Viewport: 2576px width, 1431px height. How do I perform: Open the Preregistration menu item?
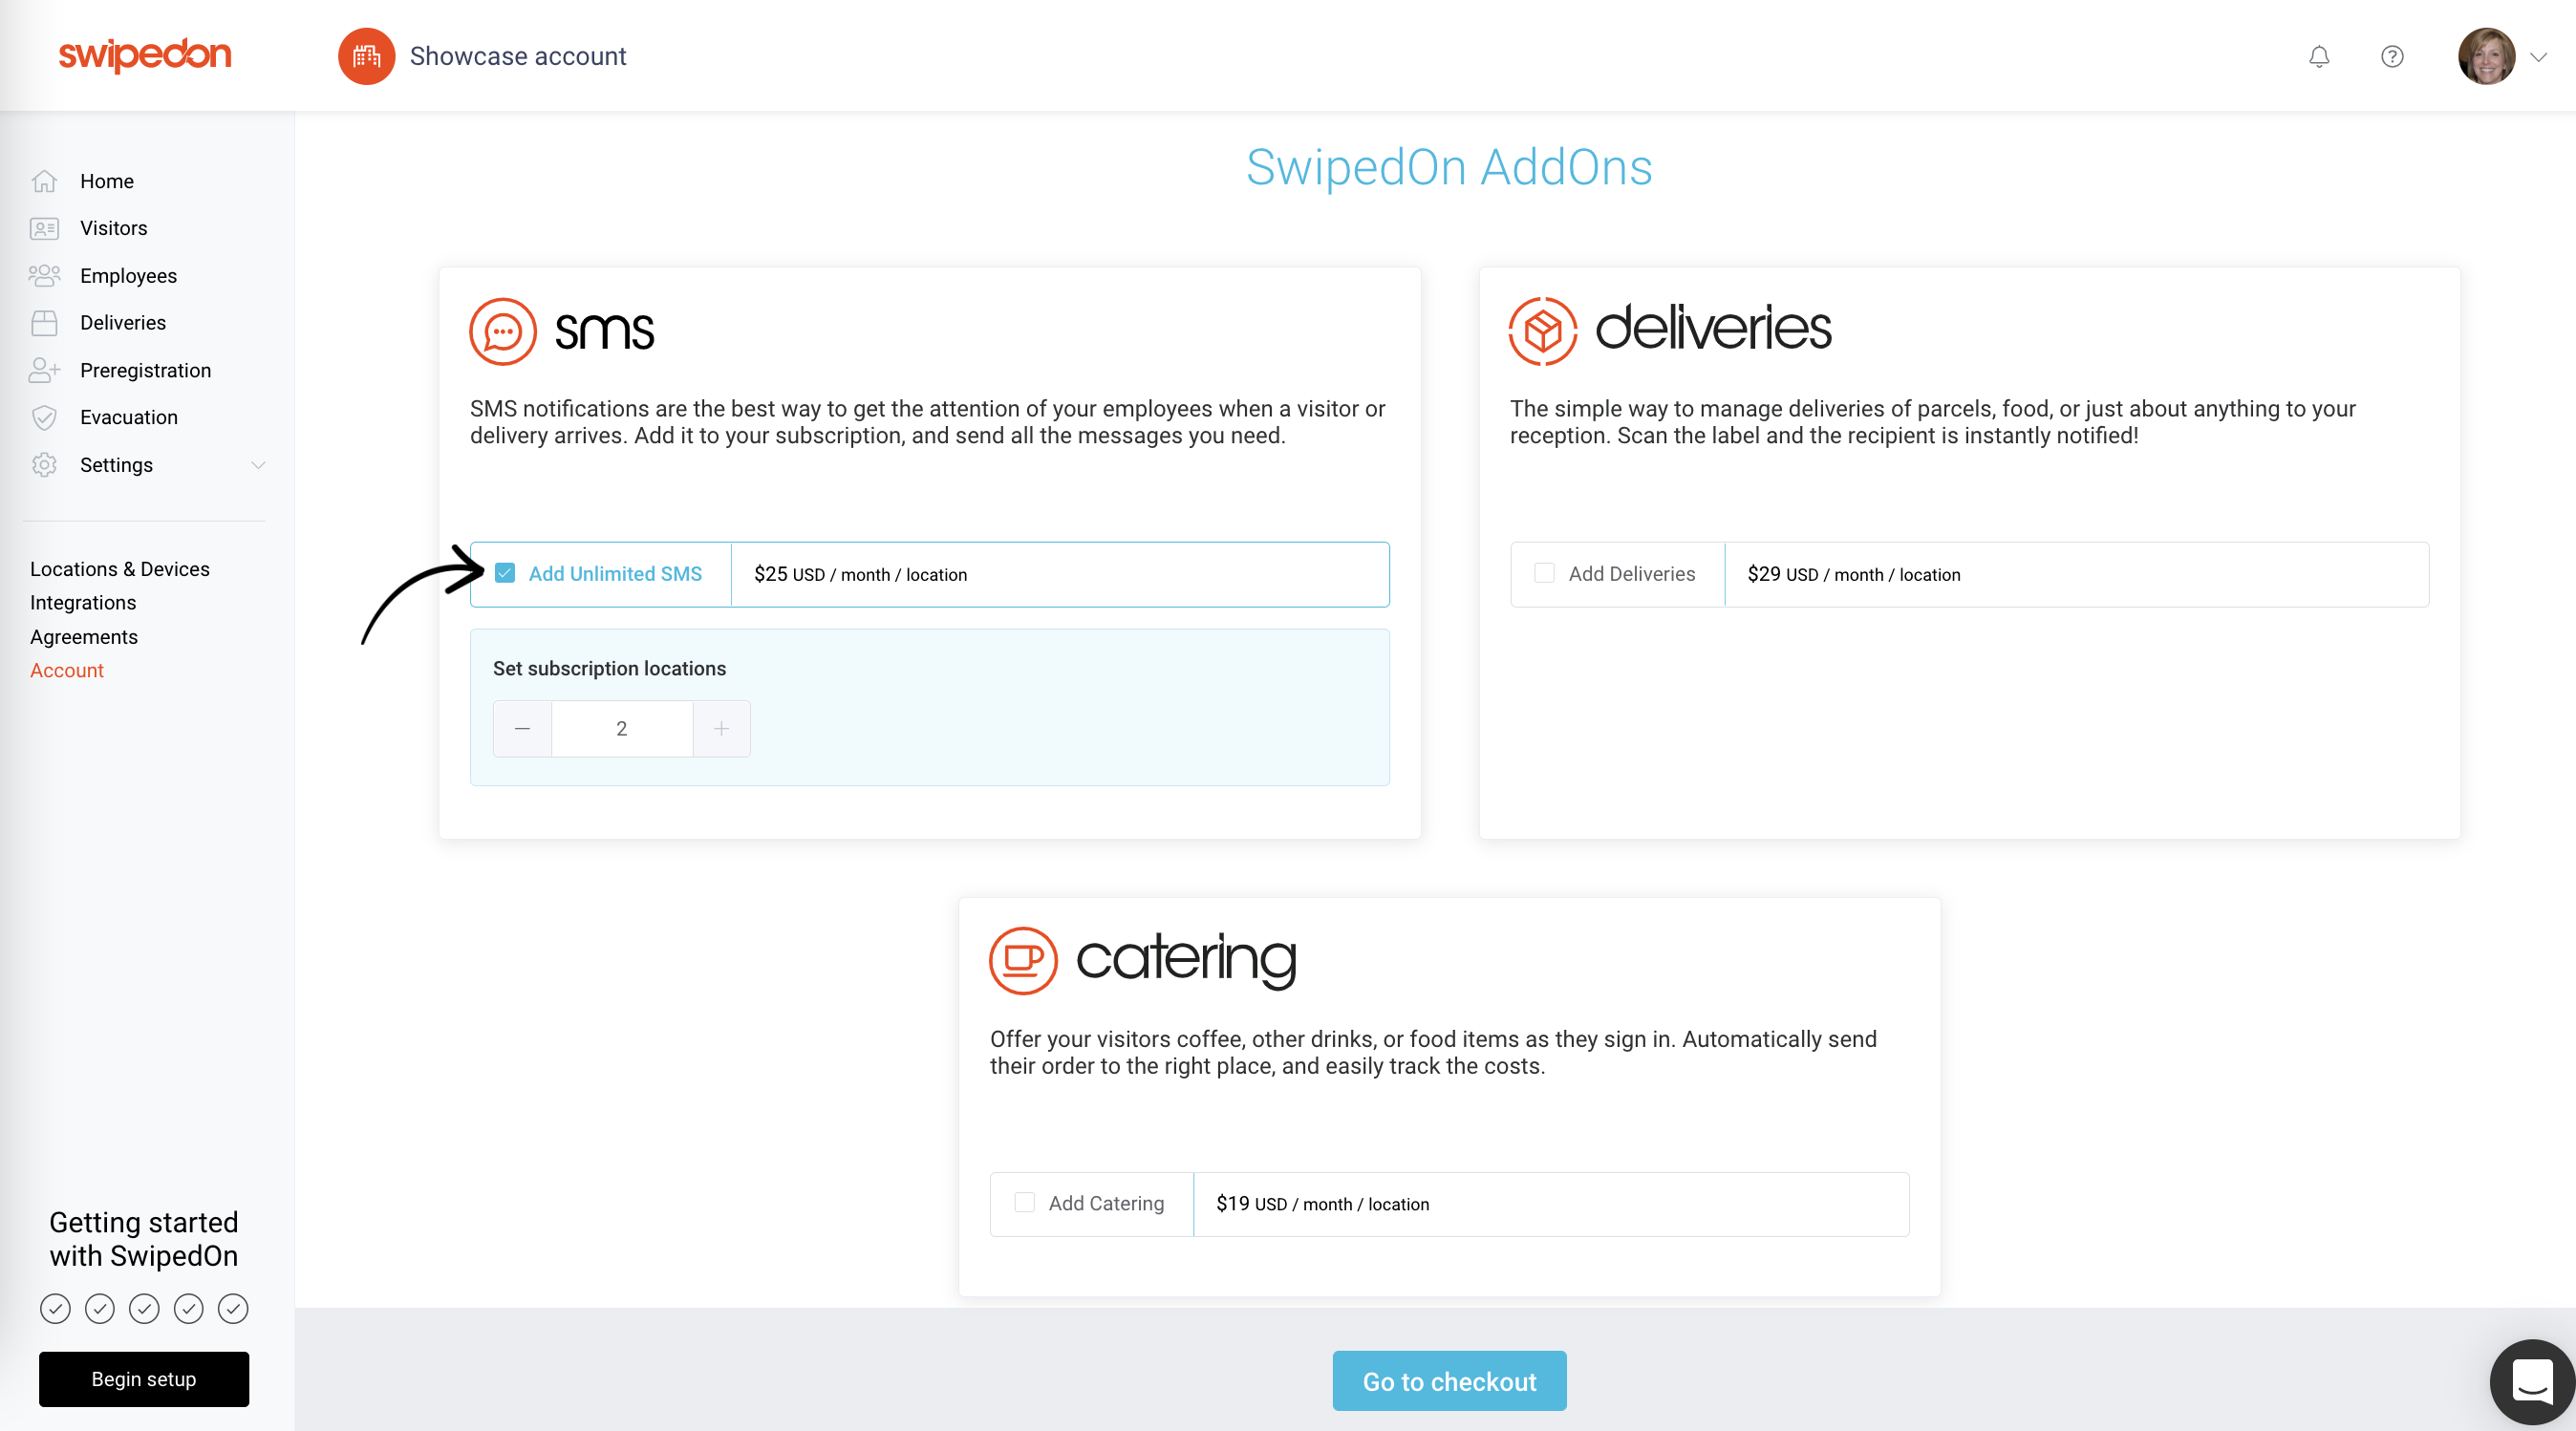point(146,370)
